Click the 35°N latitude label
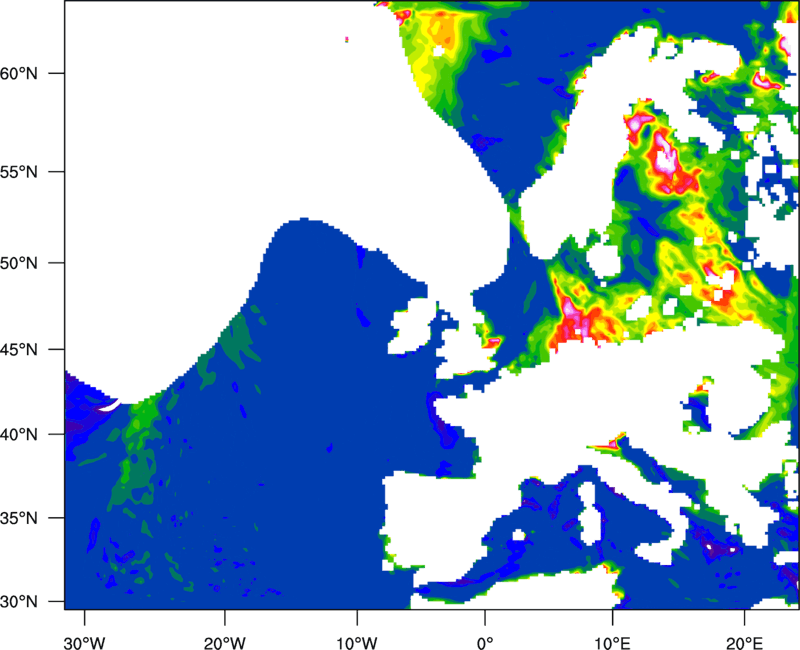 pos(19,518)
